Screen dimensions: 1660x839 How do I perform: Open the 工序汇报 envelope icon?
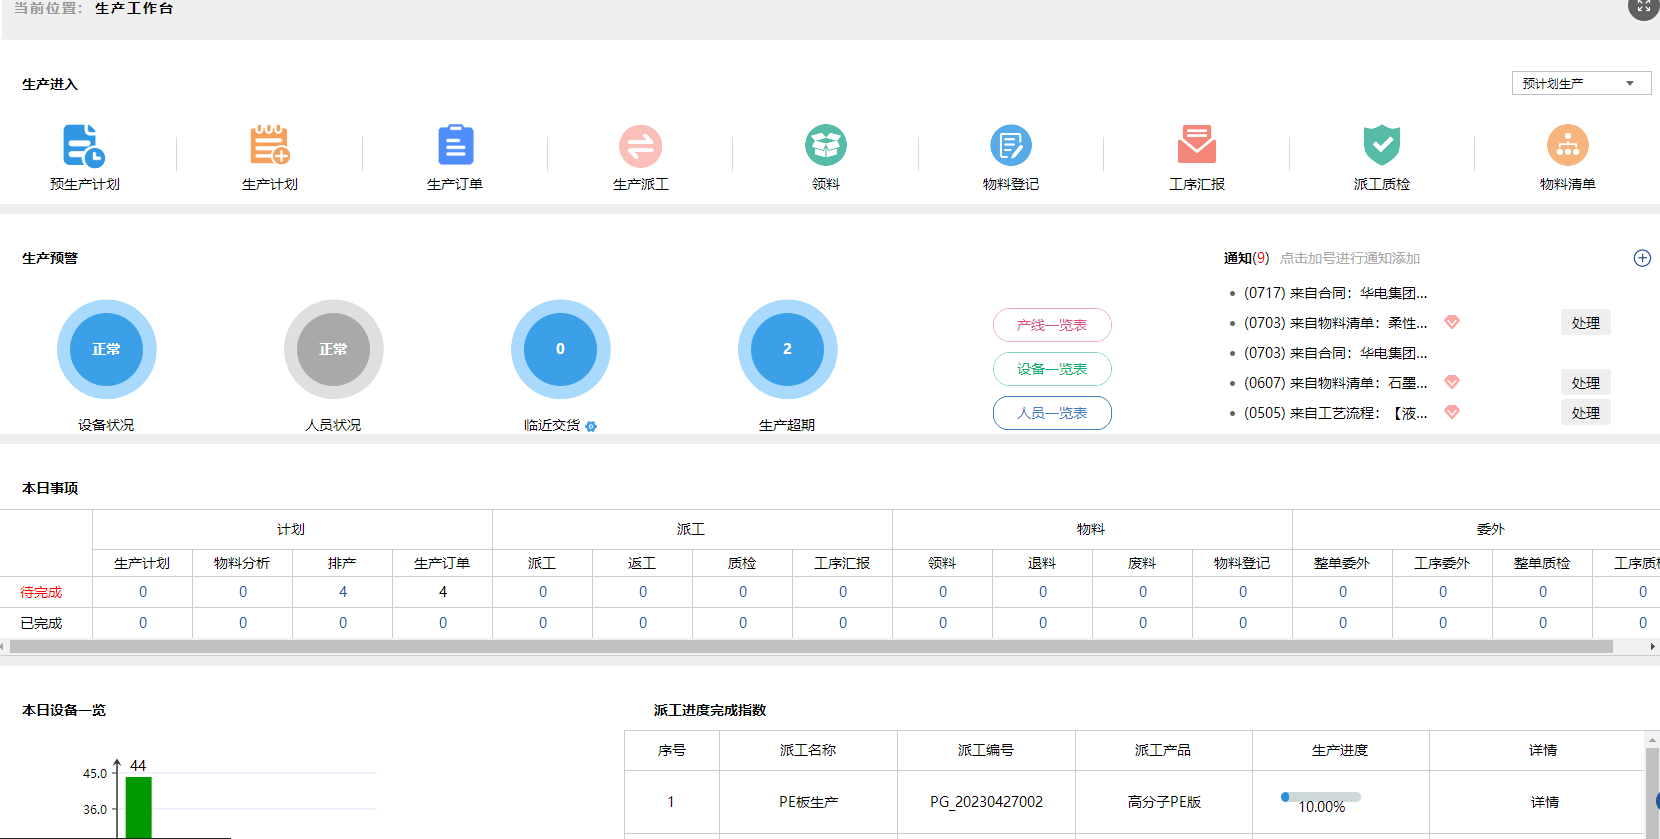(x=1197, y=146)
